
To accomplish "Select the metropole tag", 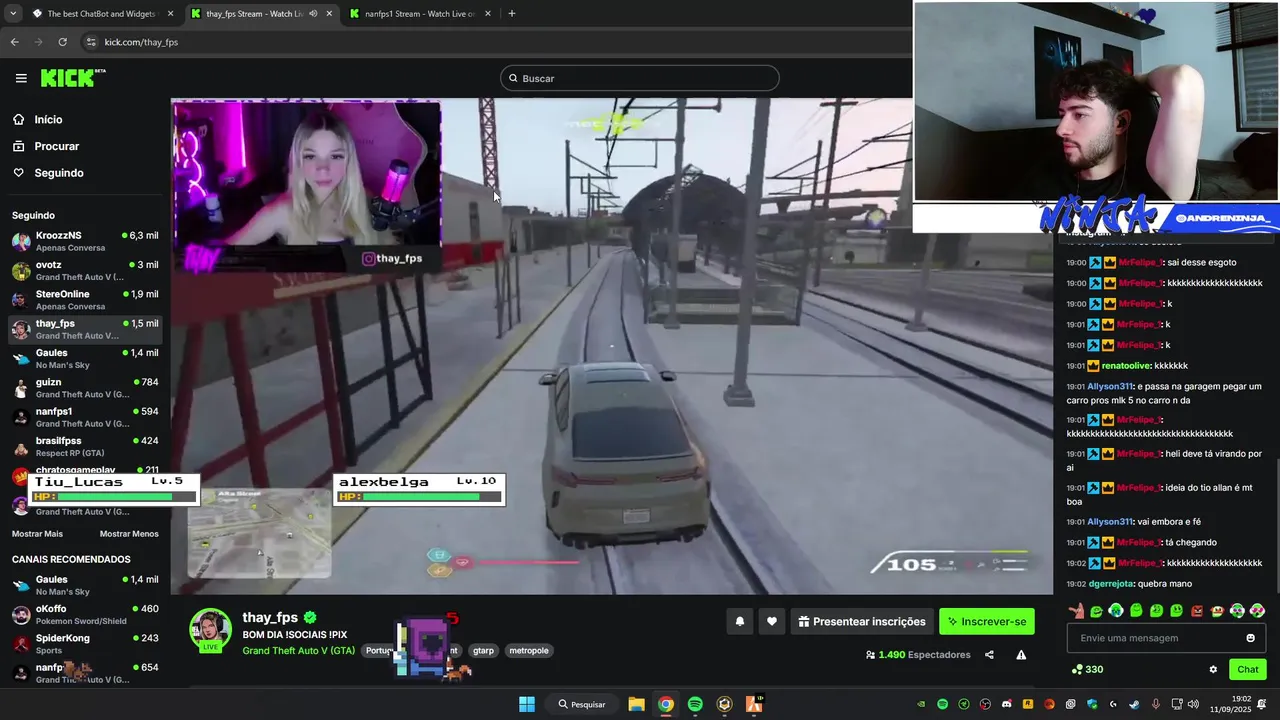I will [529, 650].
